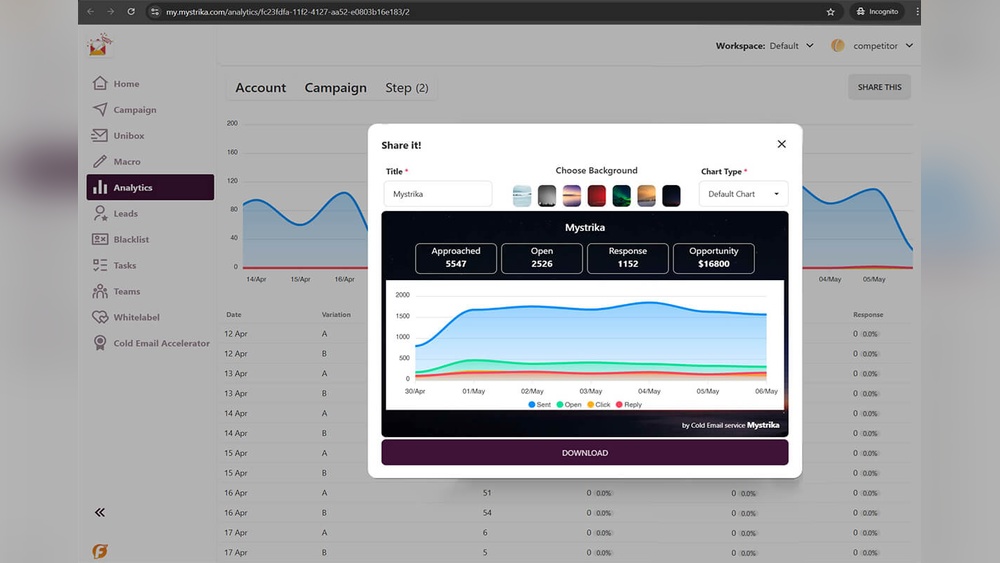
Task: Open the competitor account menu
Action: tap(871, 46)
